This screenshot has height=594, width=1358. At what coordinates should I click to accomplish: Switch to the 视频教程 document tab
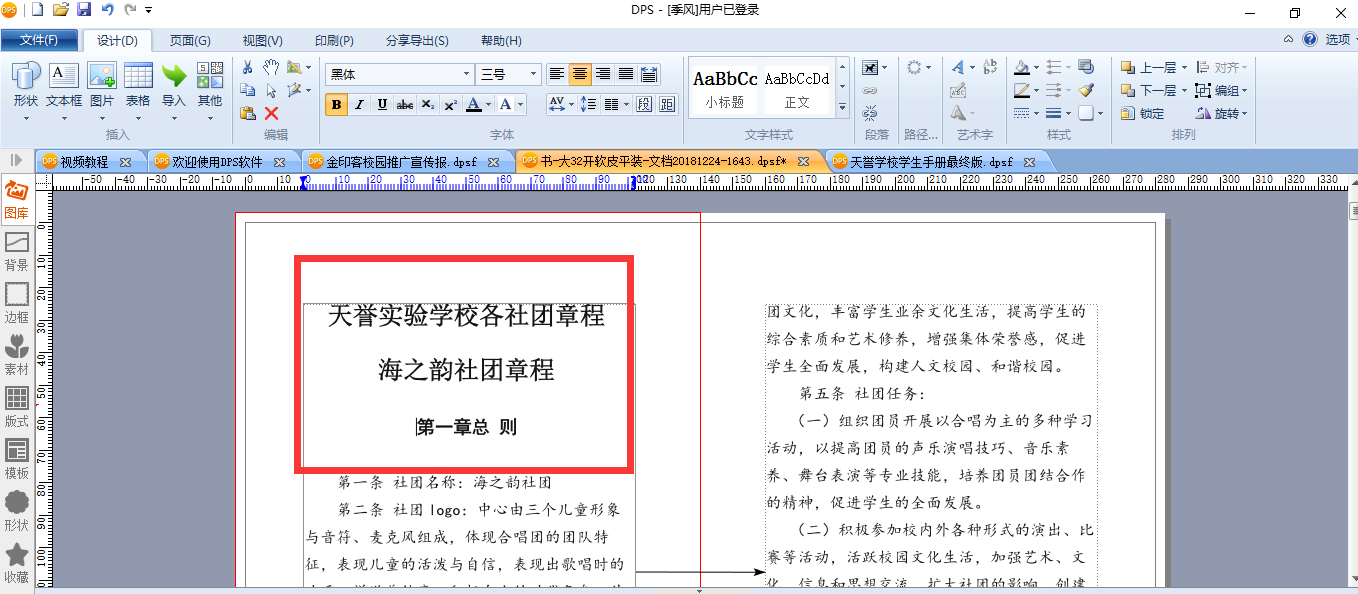(x=84, y=161)
